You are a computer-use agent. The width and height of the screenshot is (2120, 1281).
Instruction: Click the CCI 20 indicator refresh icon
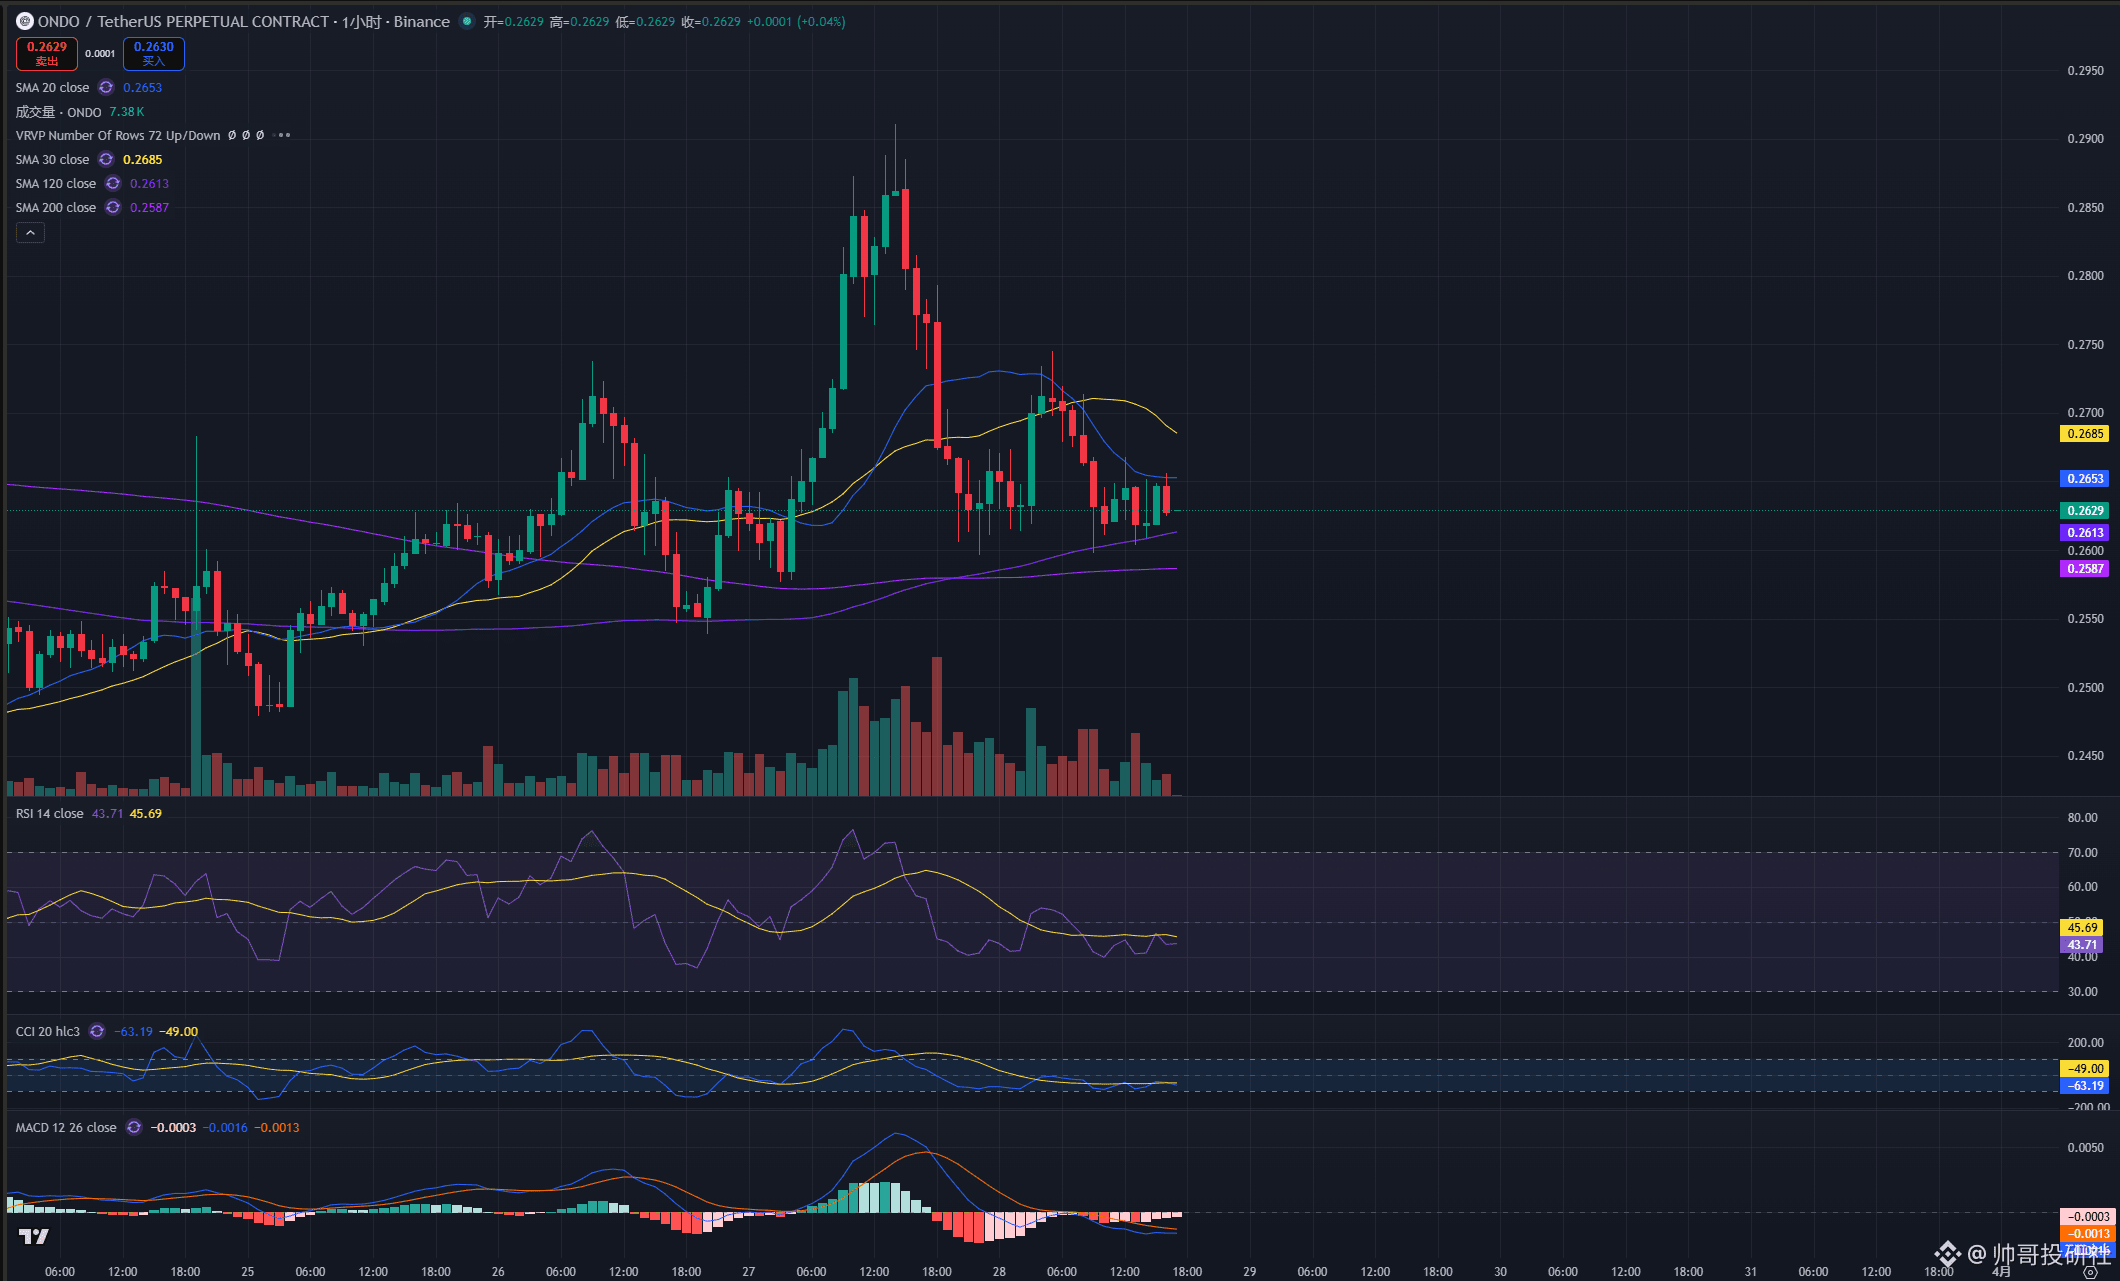point(97,1031)
